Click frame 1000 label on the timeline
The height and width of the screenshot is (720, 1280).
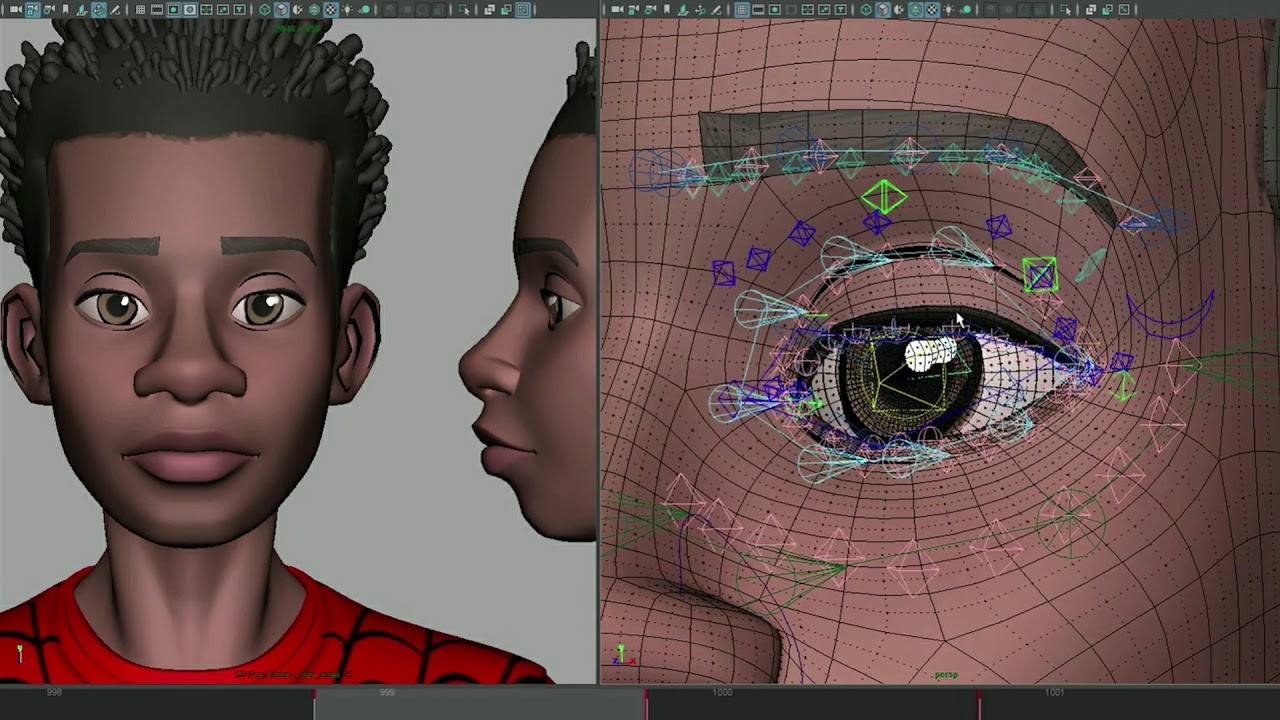coord(722,692)
